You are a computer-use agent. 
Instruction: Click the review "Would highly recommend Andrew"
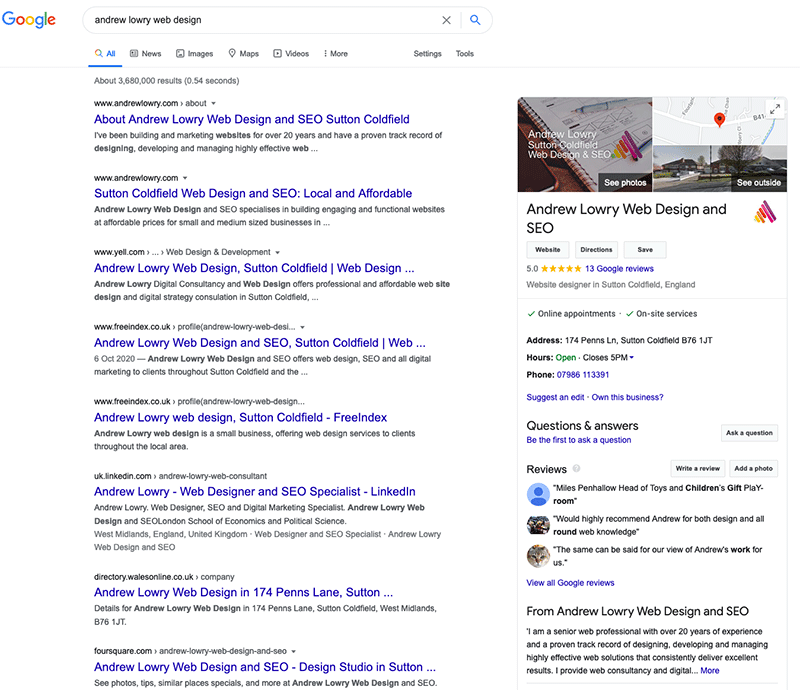[x=659, y=525]
